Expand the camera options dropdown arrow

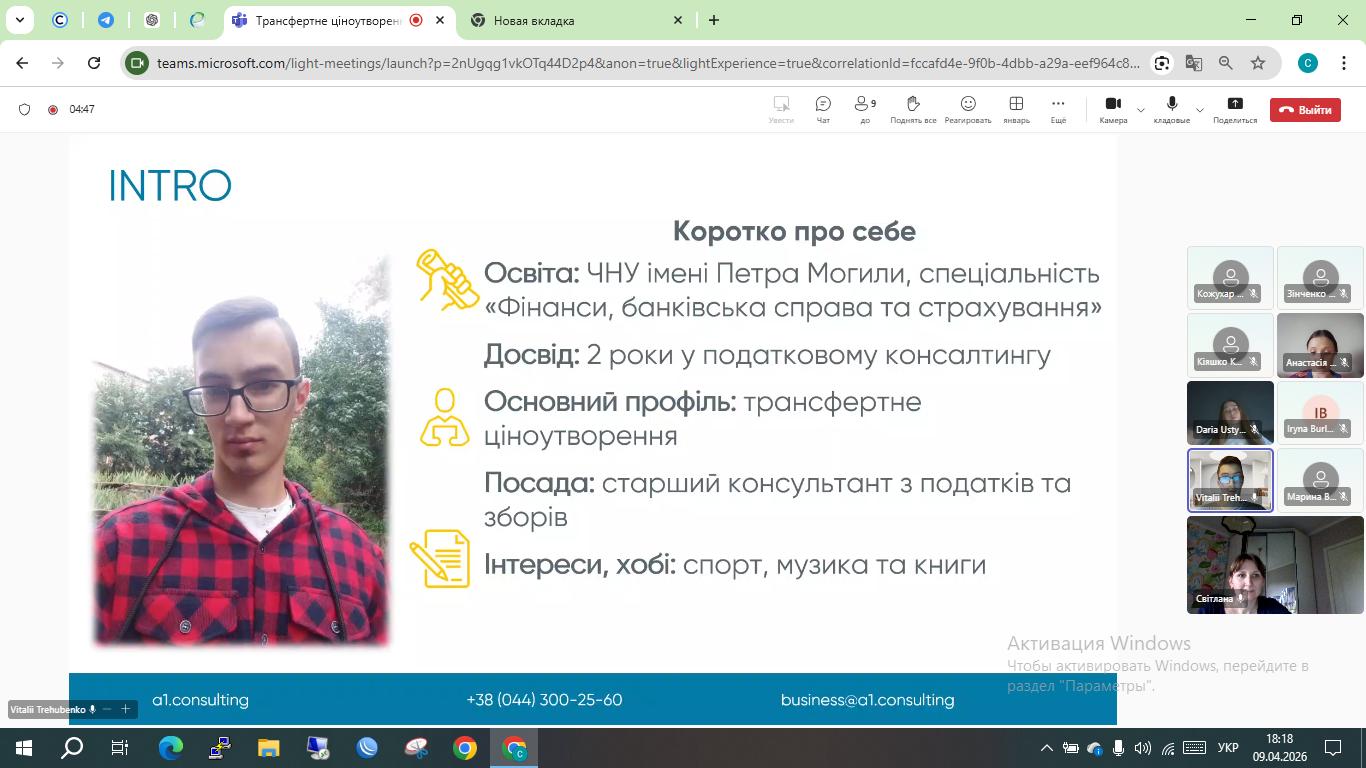point(1141,110)
